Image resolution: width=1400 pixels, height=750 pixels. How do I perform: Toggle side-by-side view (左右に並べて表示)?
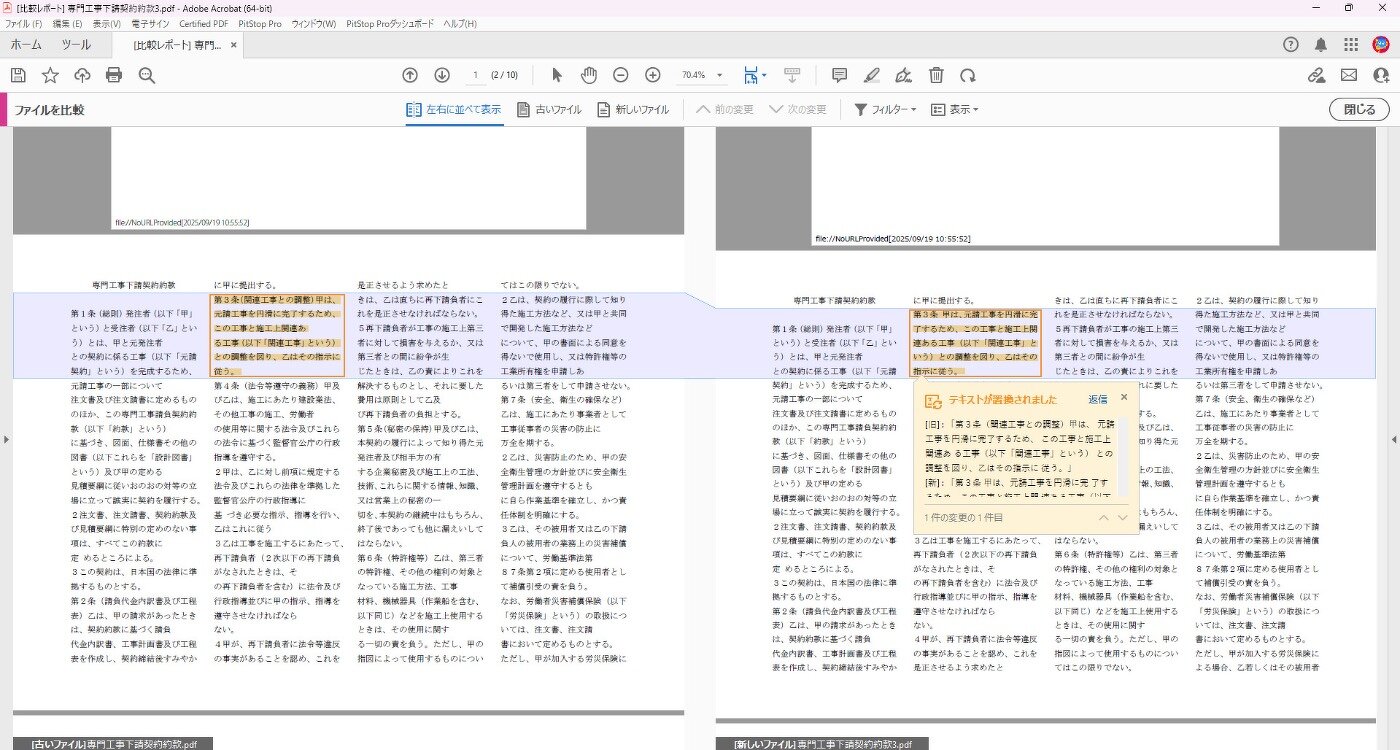pos(453,110)
